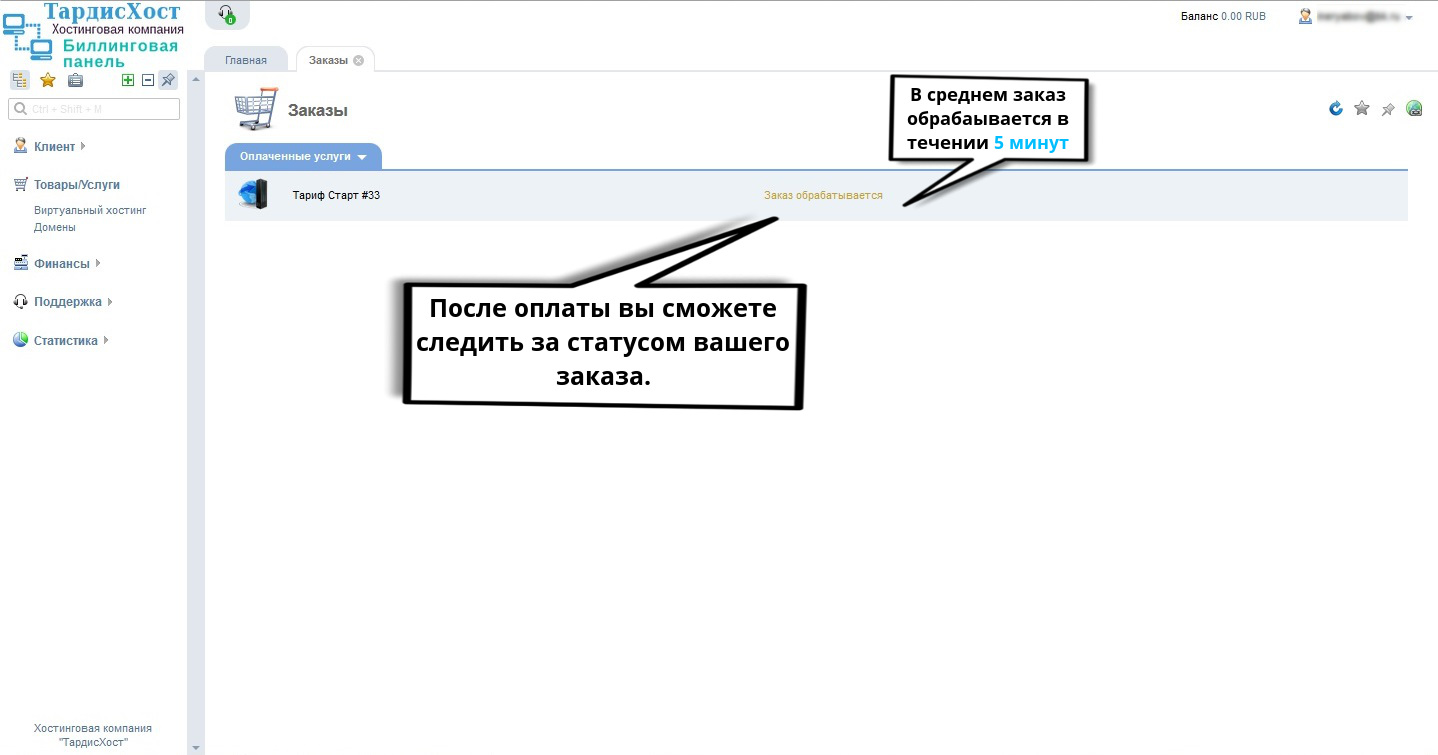Open the Товары/Услуги section
Image resolution: width=1438 pixels, height=755 pixels.
[76, 185]
